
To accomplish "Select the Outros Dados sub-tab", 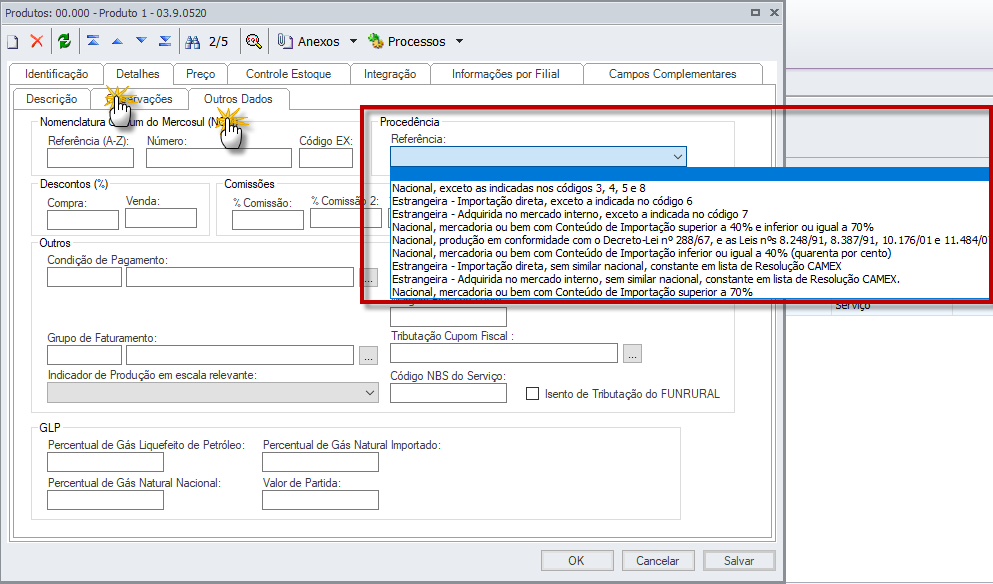I will coord(238,99).
